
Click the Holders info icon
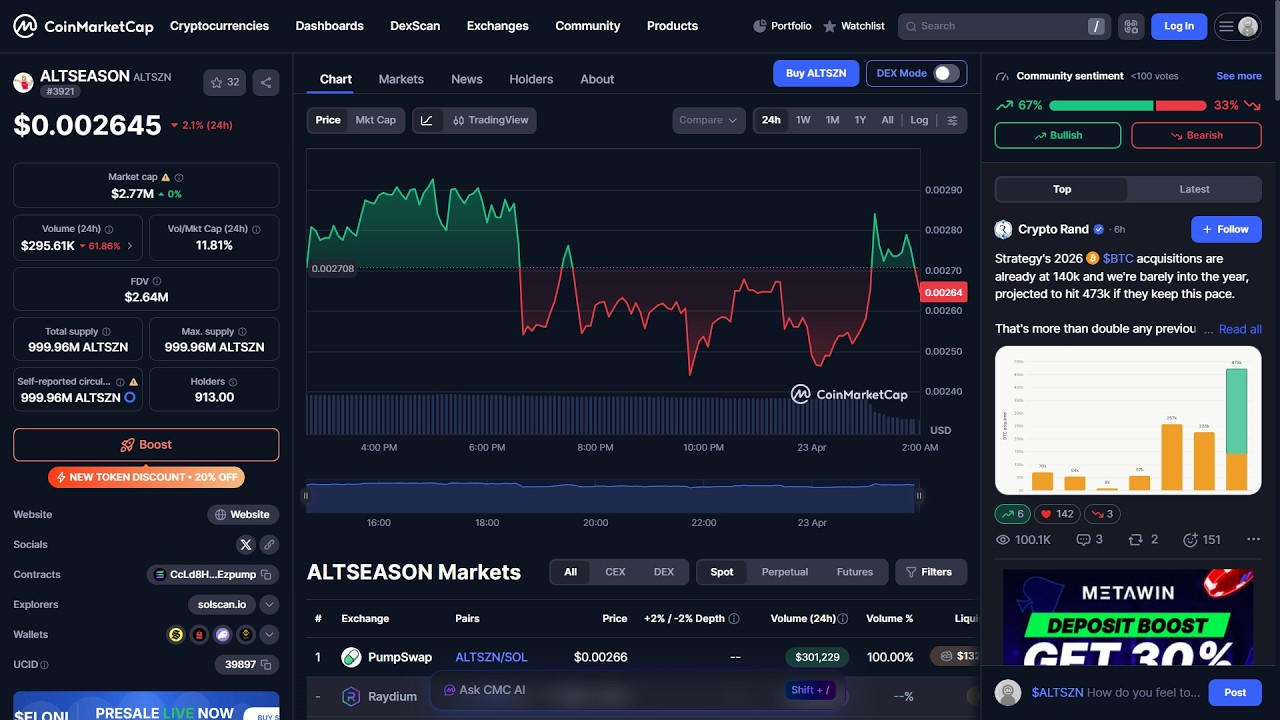tap(234, 381)
